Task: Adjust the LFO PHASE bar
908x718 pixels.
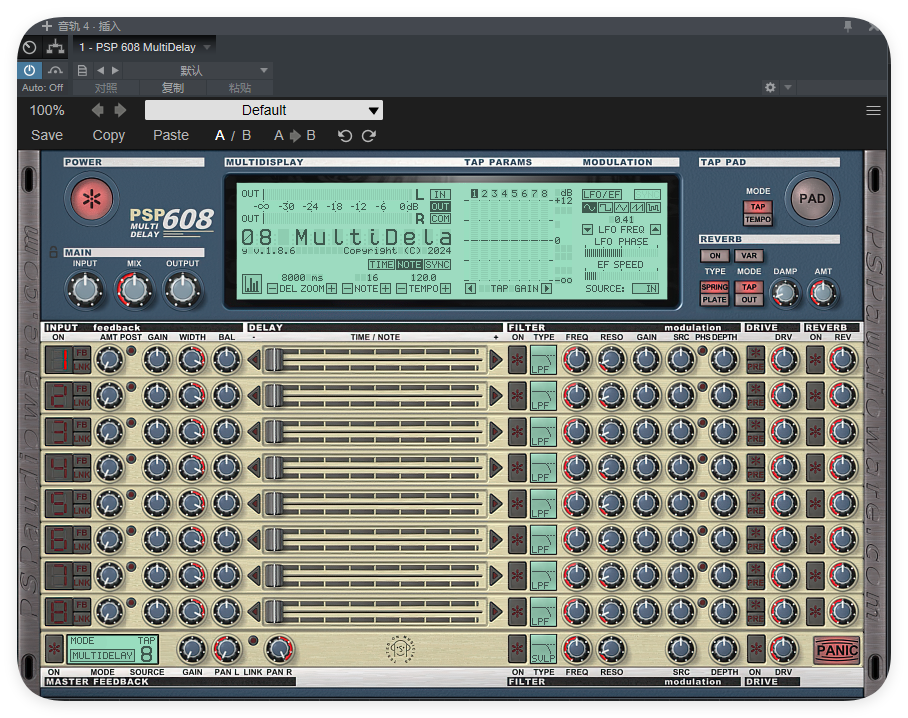Action: 621,253
